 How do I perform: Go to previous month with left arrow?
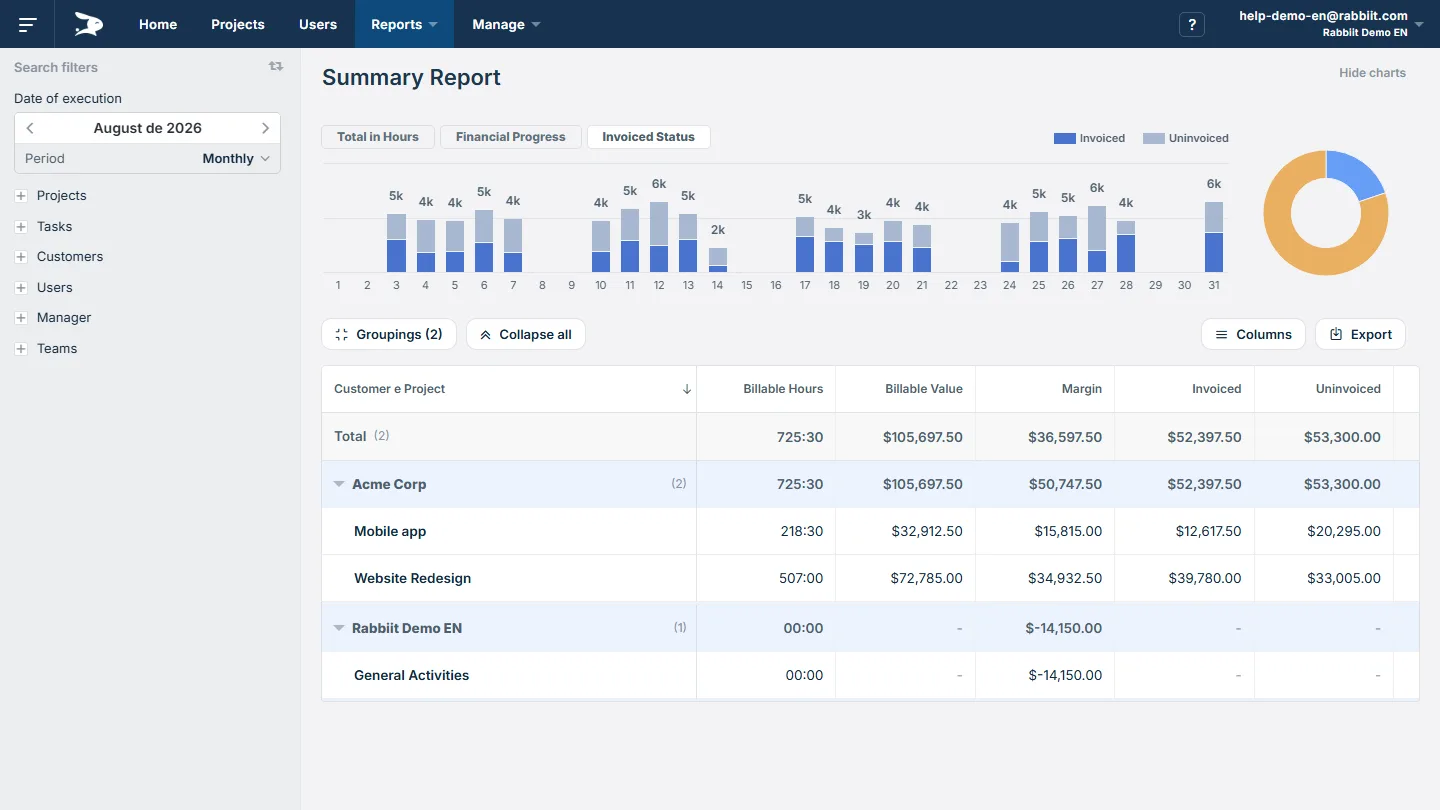click(x=30, y=128)
